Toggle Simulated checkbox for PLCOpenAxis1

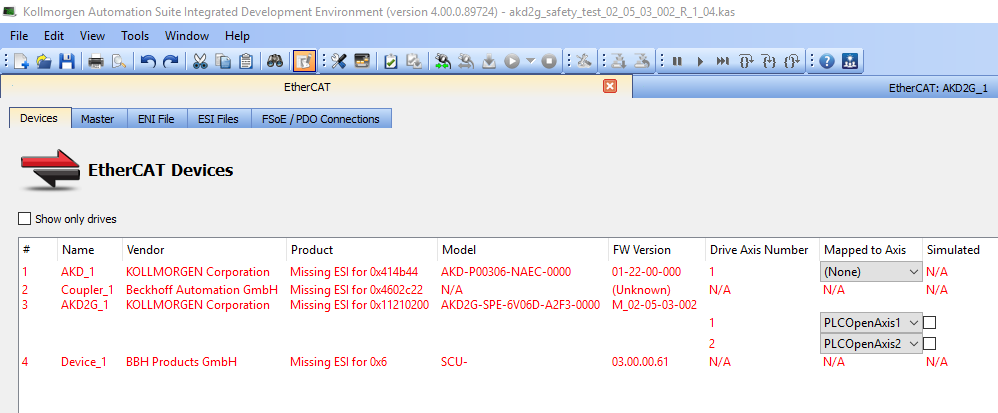[930, 323]
